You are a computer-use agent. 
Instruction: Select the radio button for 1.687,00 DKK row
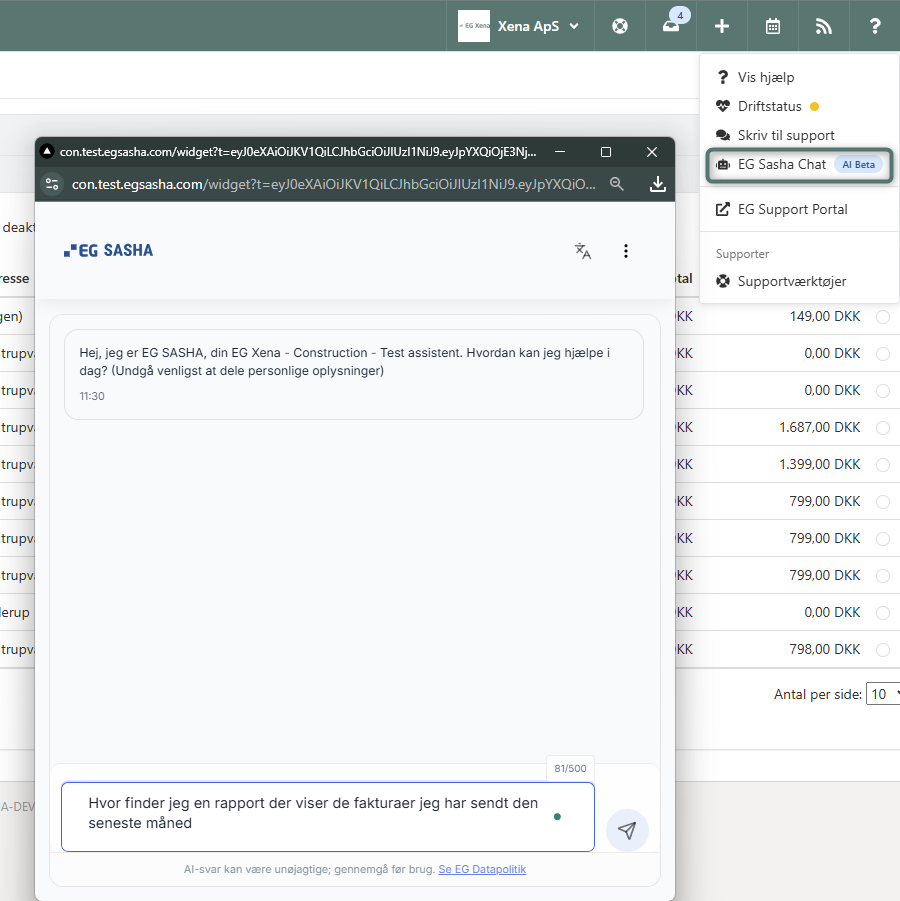point(883,428)
